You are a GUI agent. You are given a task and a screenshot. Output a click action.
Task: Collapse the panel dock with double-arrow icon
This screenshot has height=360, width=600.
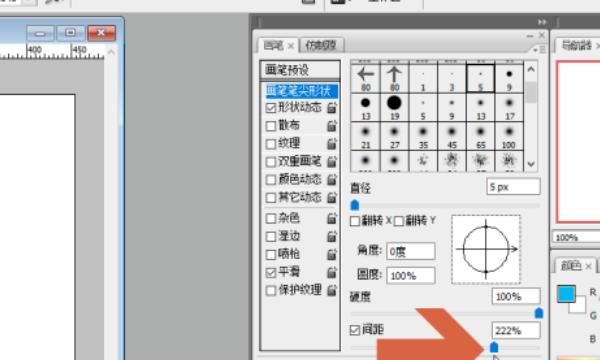point(542,22)
